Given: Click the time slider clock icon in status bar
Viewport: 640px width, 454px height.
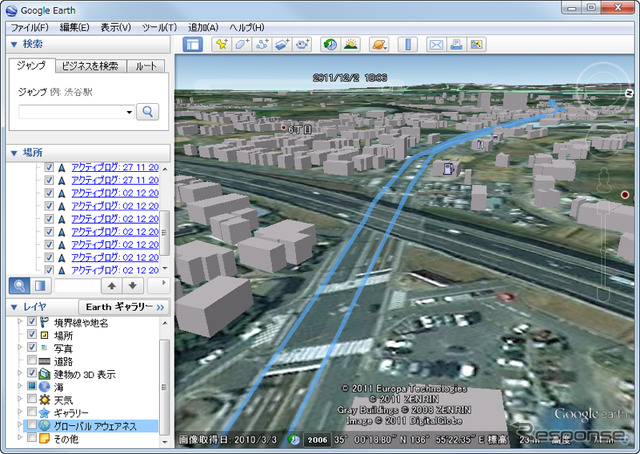Looking at the screenshot, I should pos(293,440).
